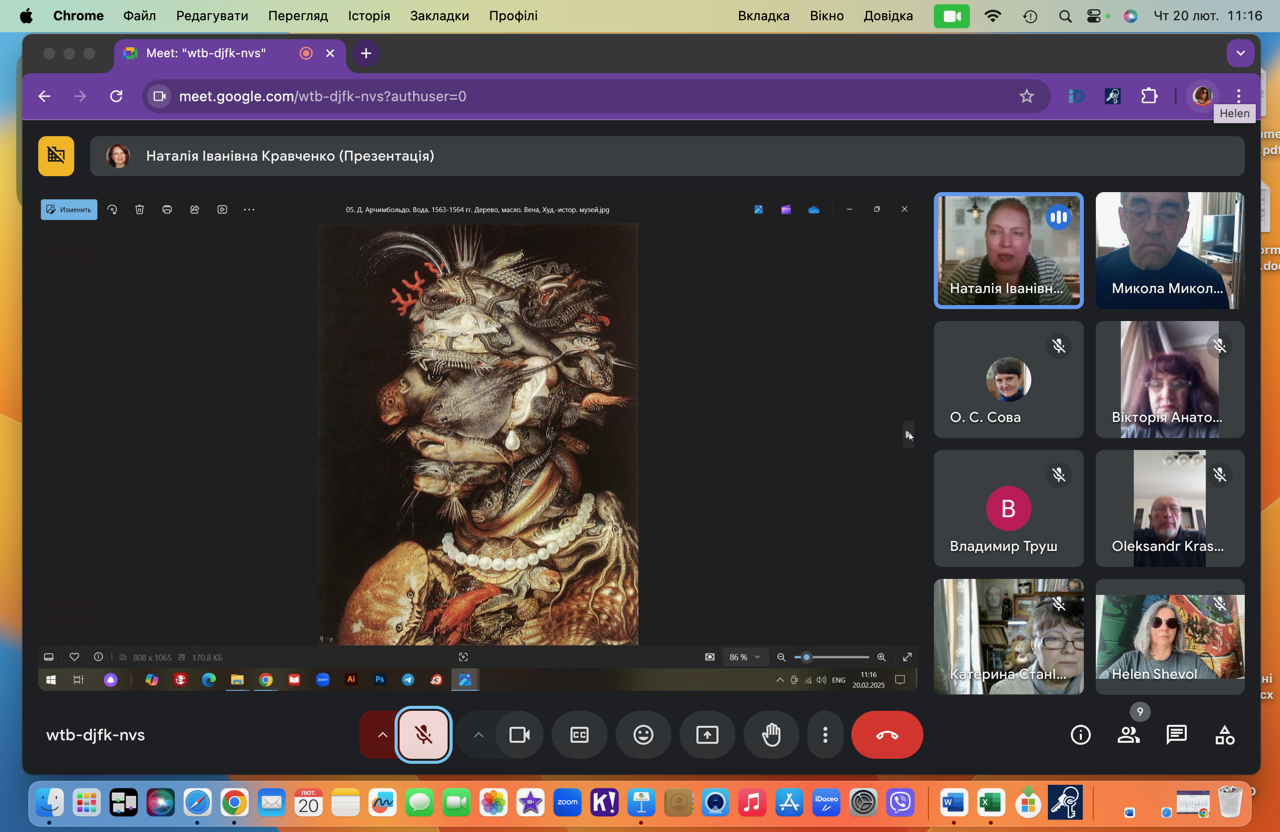Open the site info icon in address bar

point(160,96)
